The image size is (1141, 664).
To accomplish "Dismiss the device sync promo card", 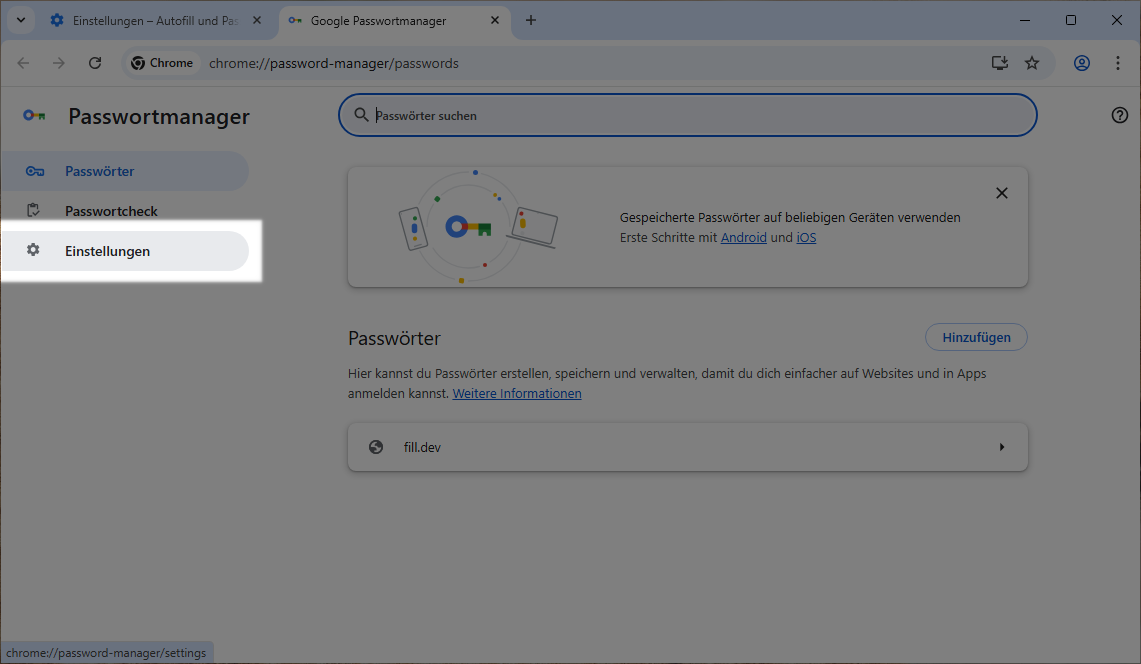I will click(1002, 193).
